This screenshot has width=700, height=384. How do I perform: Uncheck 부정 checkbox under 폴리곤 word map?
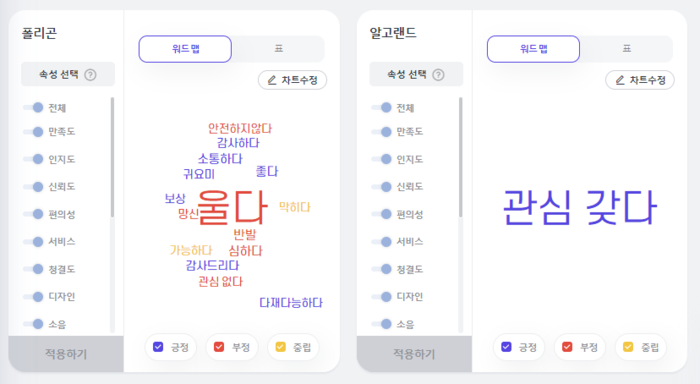219,347
